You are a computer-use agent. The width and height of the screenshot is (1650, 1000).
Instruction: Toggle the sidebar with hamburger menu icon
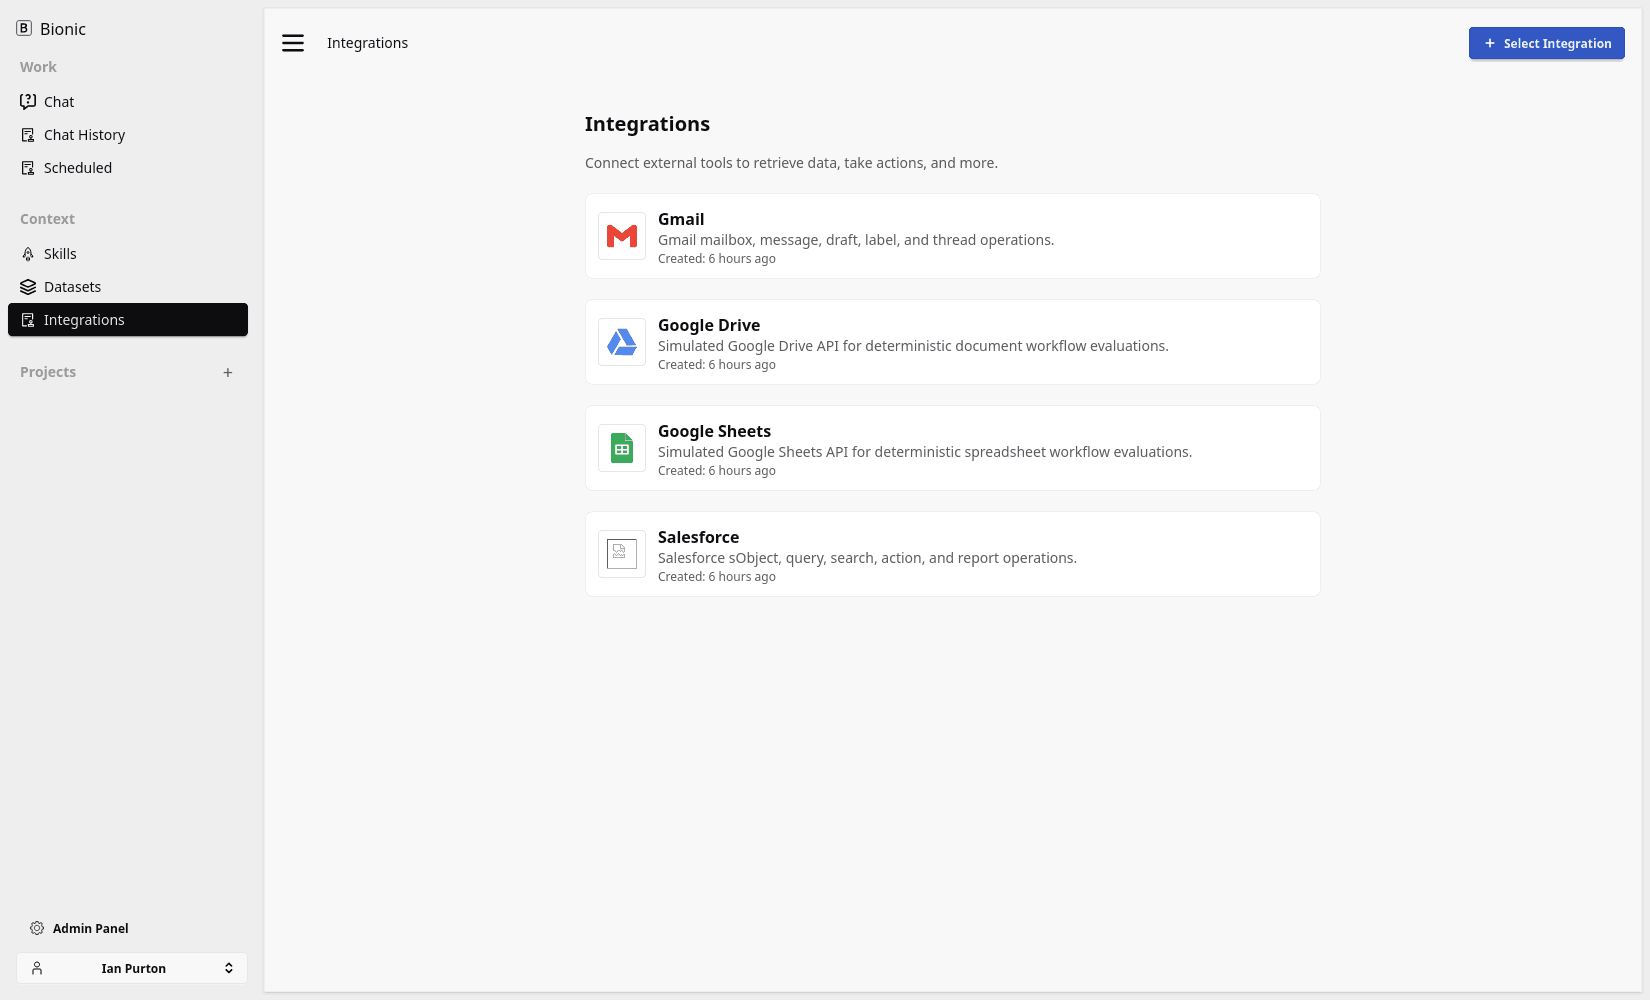[293, 43]
